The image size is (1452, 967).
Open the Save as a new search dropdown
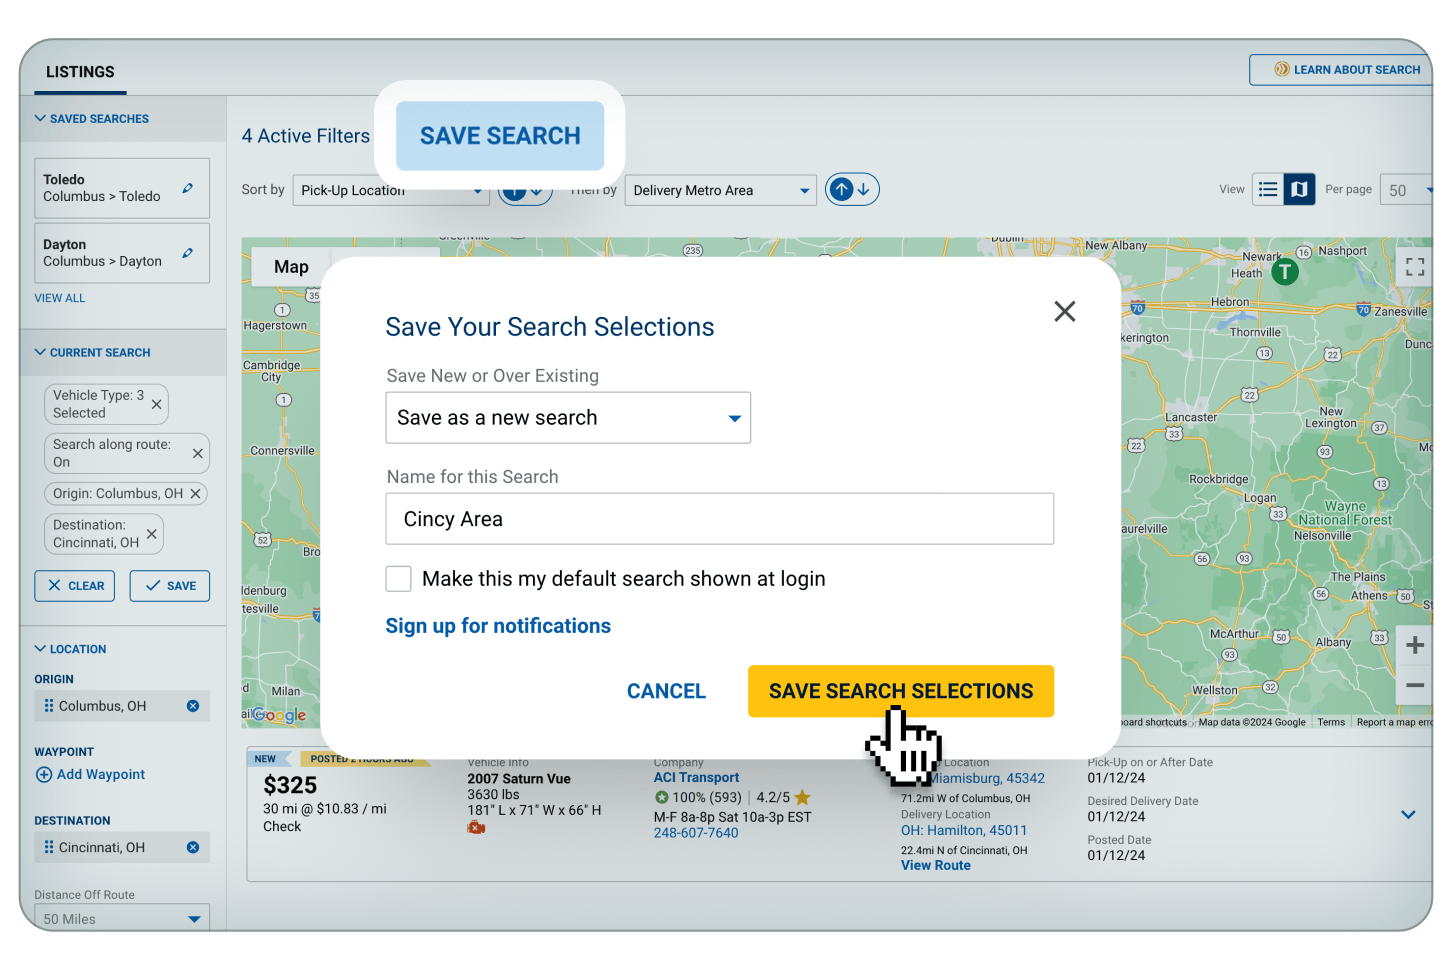(568, 418)
